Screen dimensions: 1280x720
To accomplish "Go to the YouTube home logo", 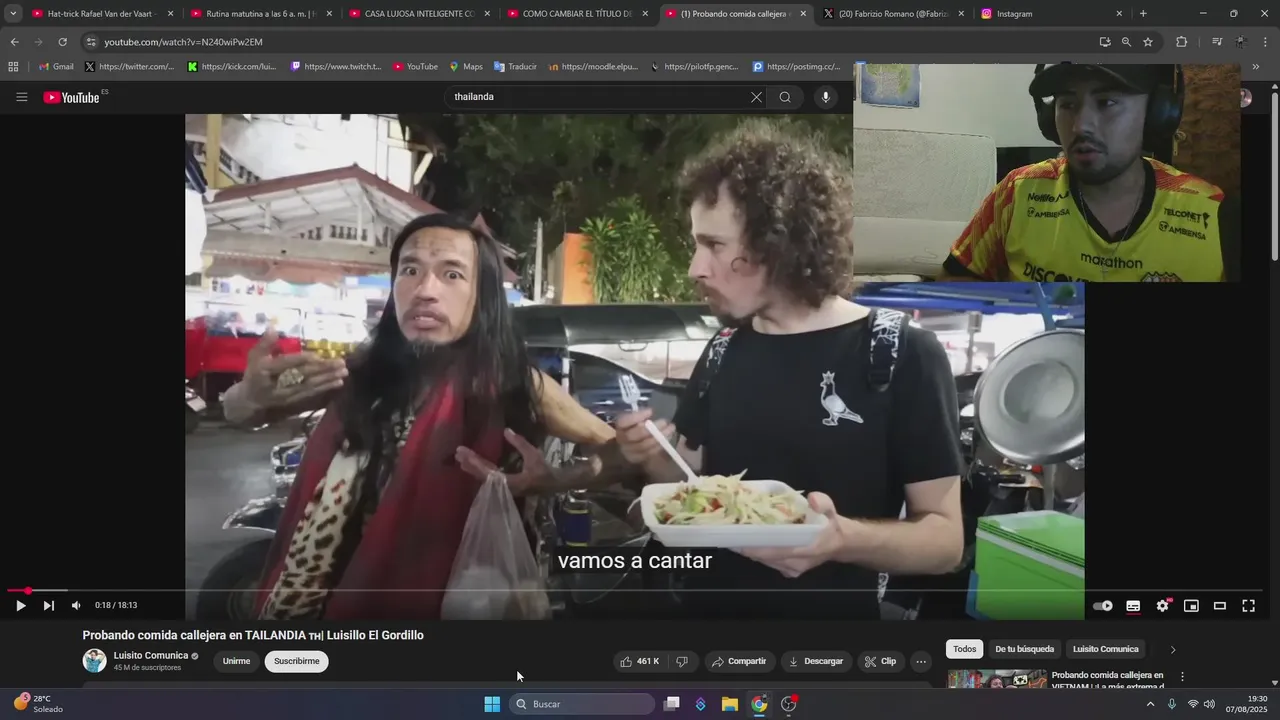I will tap(72, 97).
